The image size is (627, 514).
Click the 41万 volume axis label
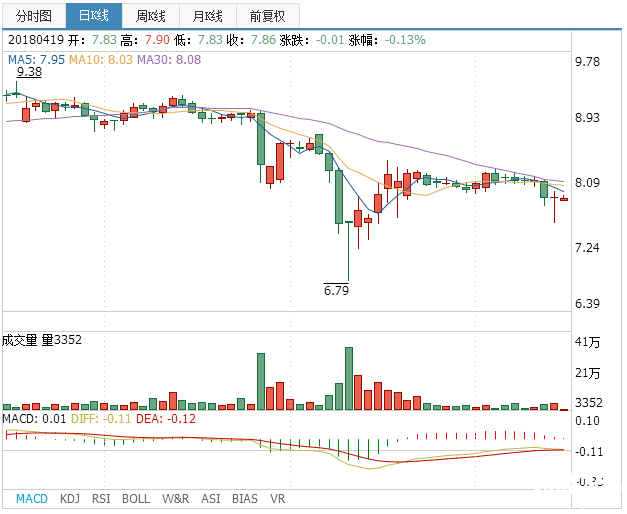coord(587,342)
